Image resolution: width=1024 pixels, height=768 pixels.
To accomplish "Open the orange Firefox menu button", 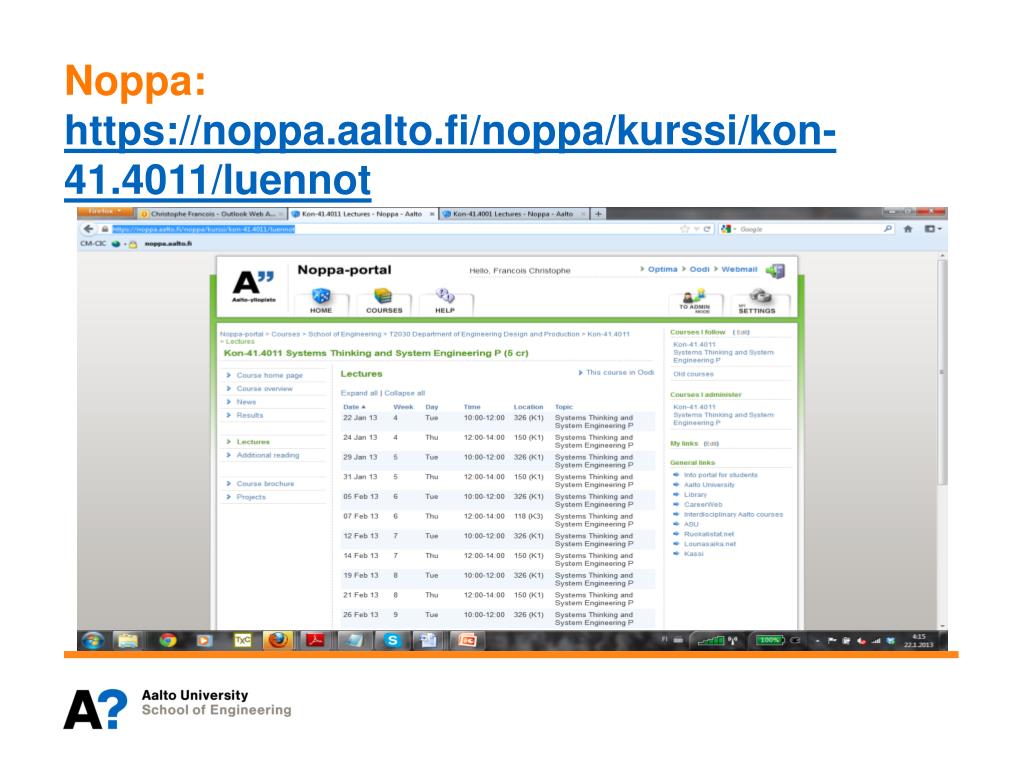I will point(105,212).
